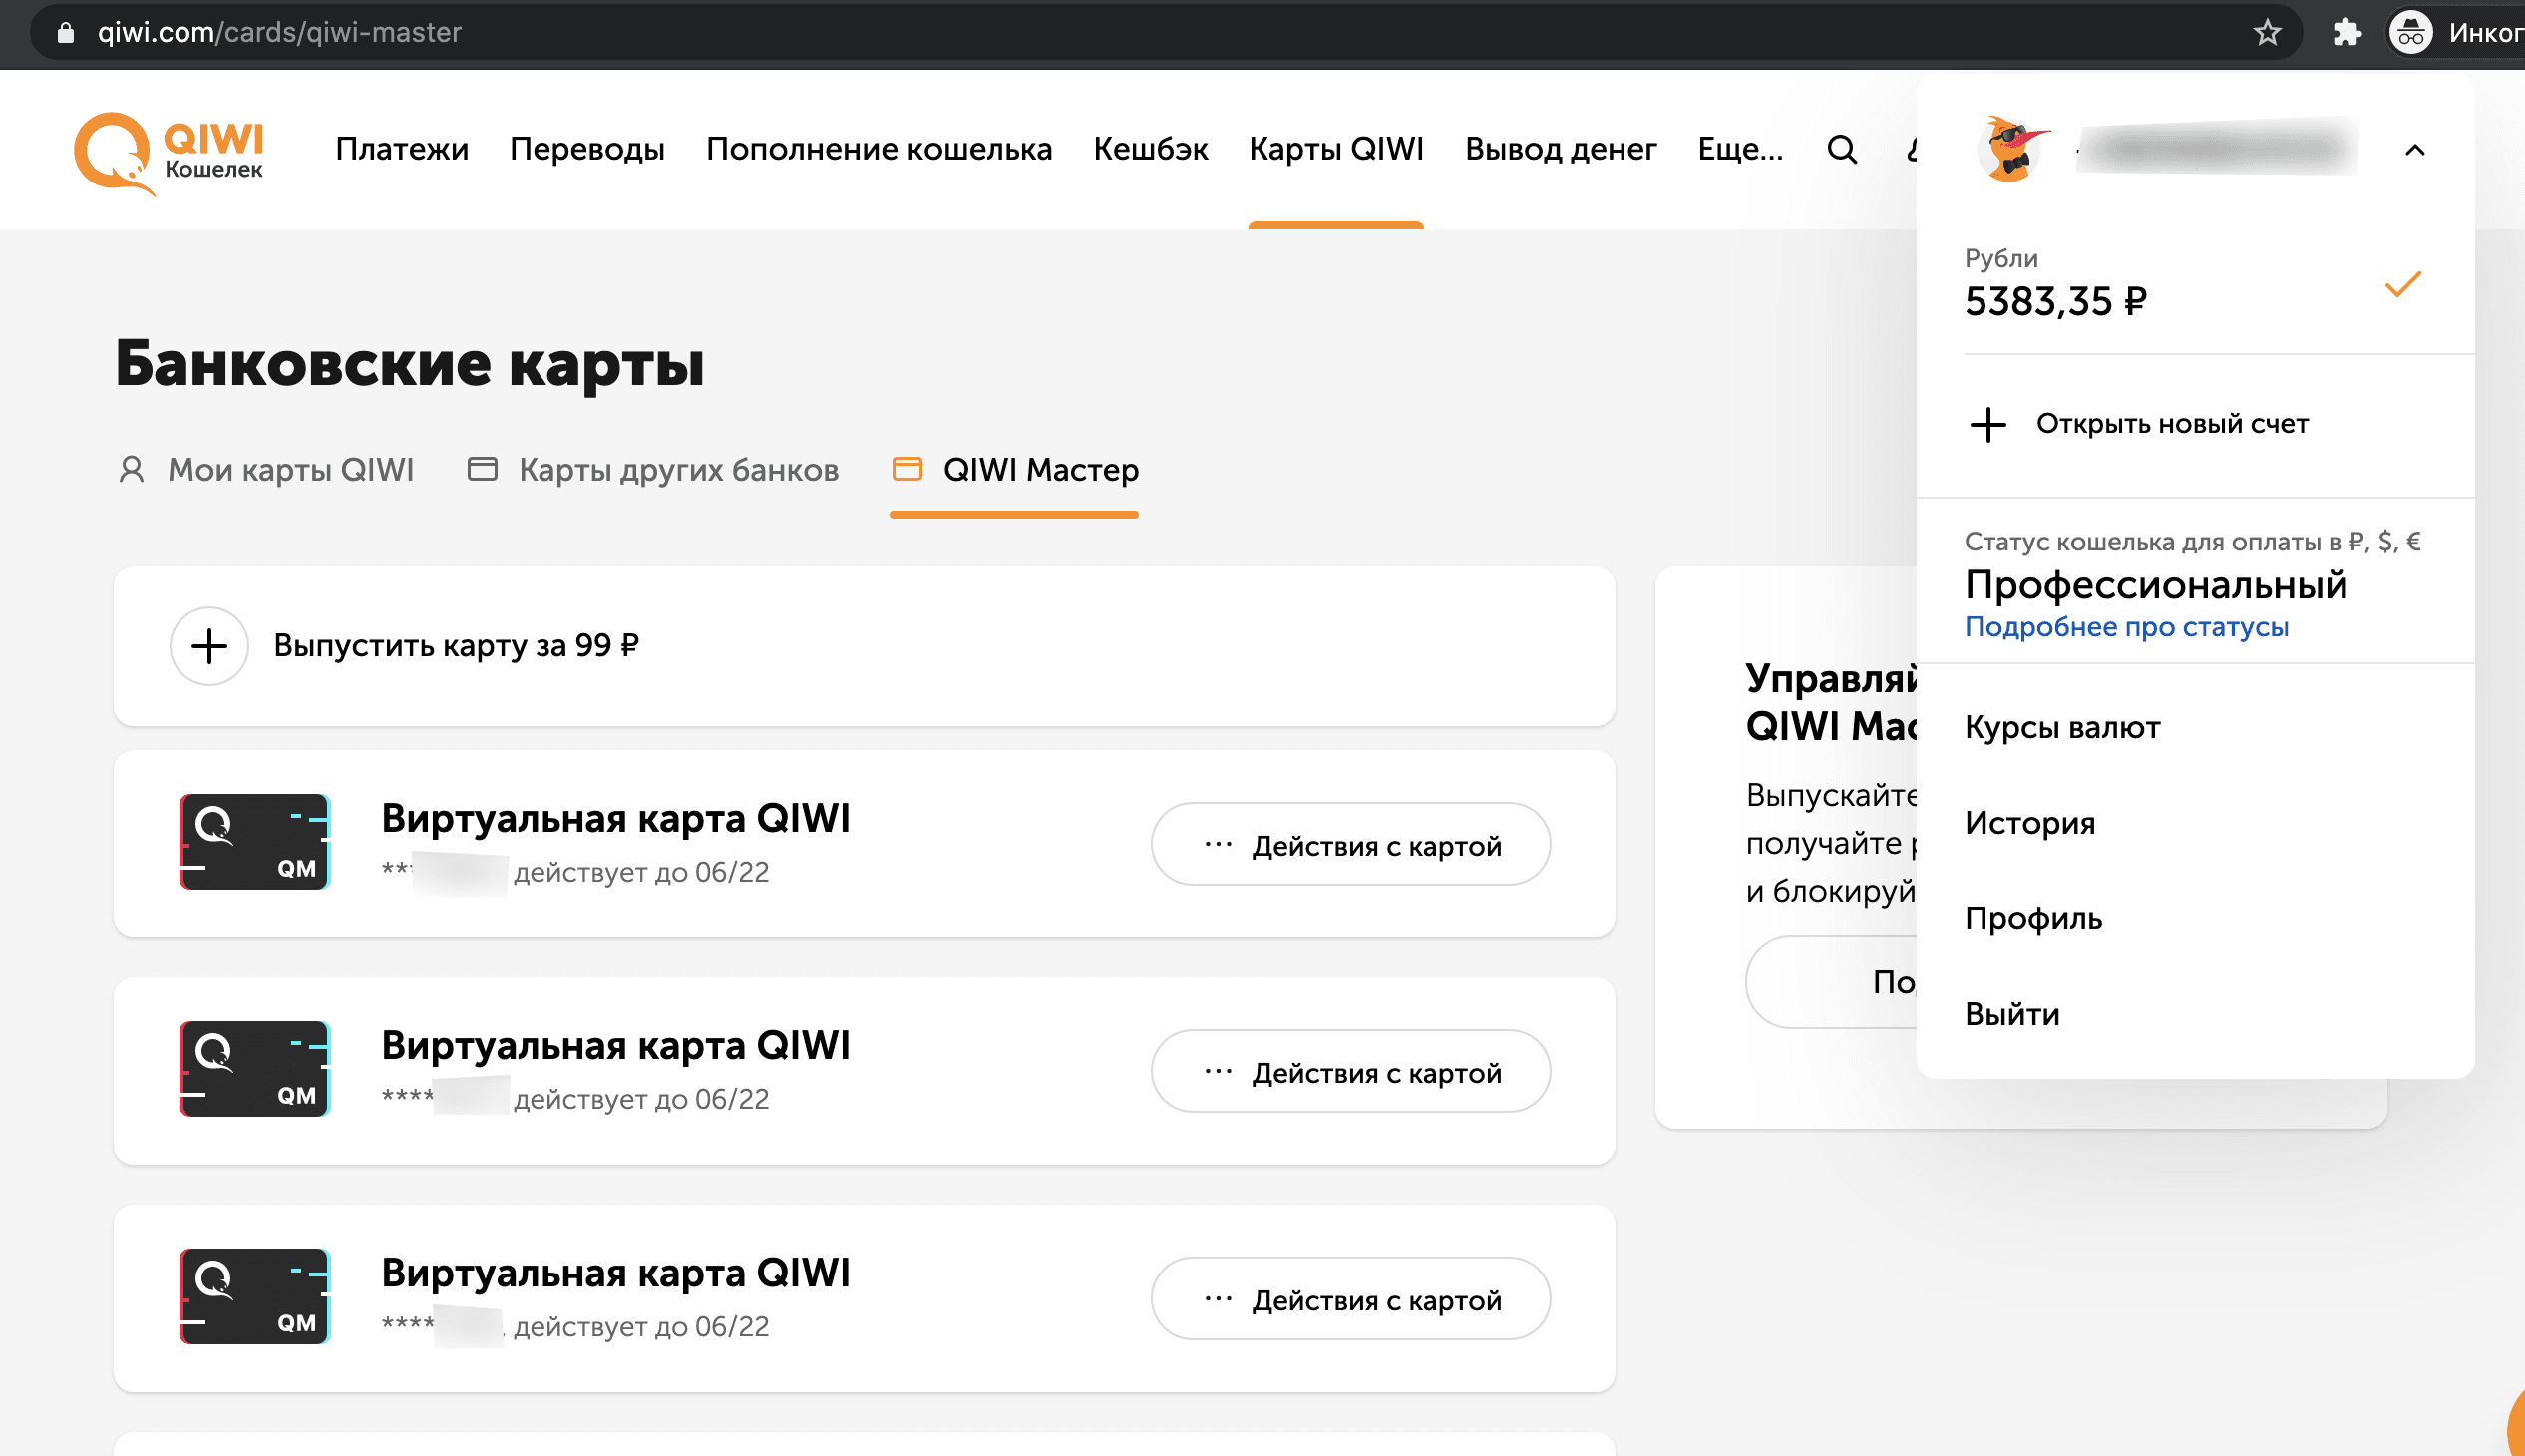Open the search magnifier icon
Viewport: 2525px width, 1456px height.
click(1842, 150)
